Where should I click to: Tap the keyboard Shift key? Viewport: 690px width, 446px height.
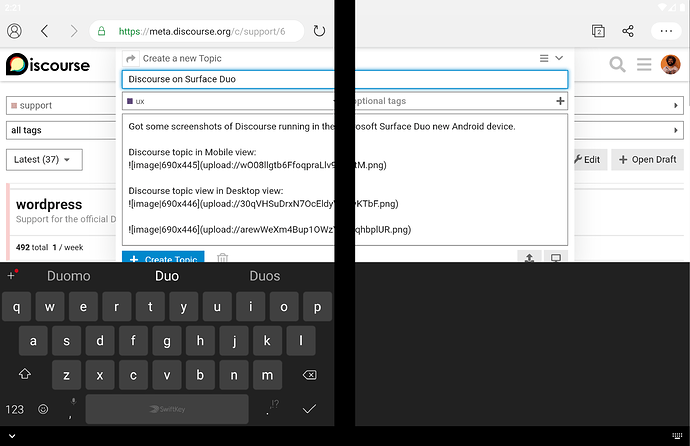[x=25, y=374]
